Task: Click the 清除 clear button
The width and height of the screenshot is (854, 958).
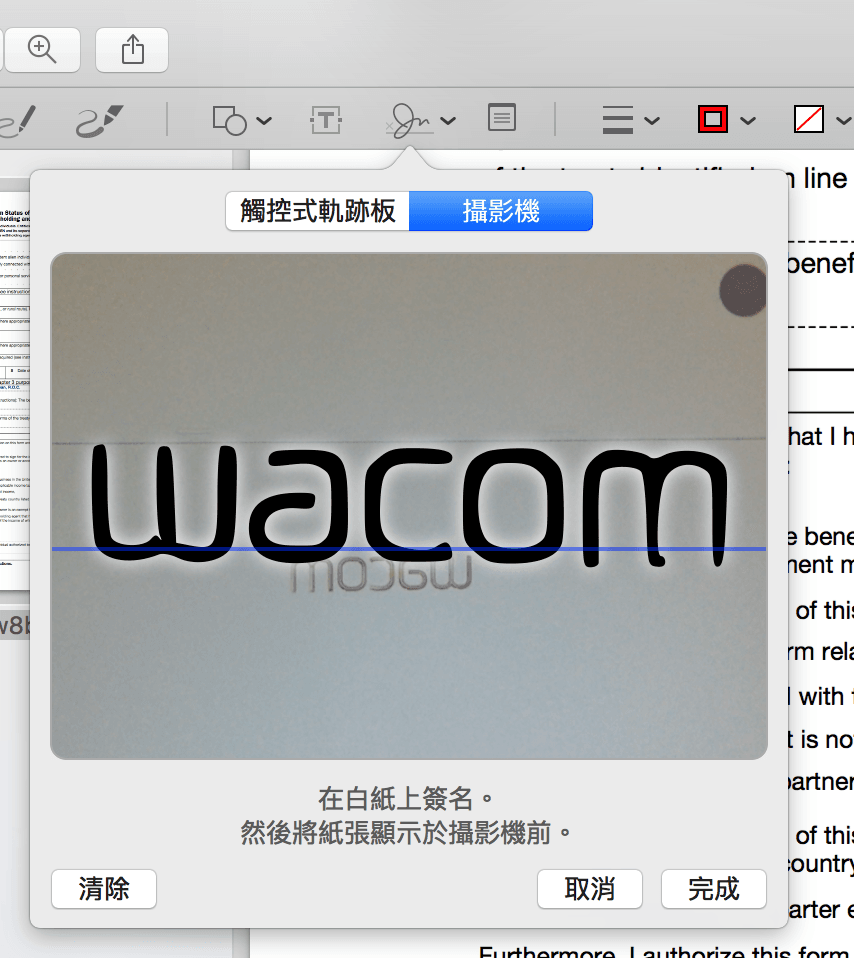Action: [104, 889]
